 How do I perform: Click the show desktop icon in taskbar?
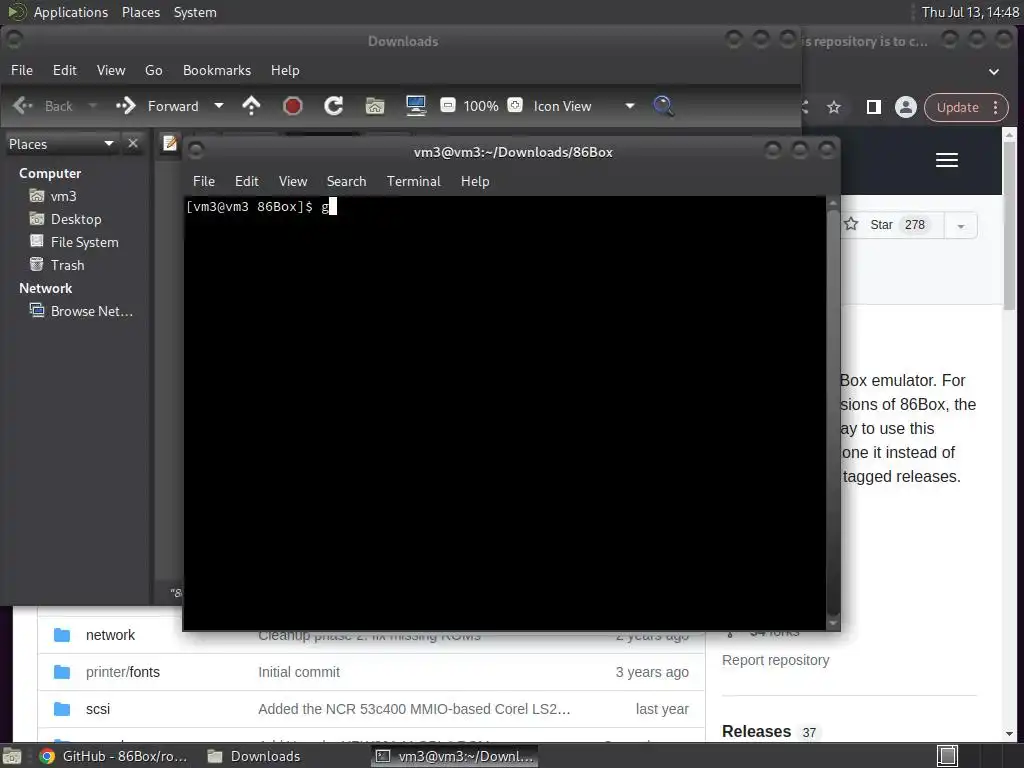[12, 756]
